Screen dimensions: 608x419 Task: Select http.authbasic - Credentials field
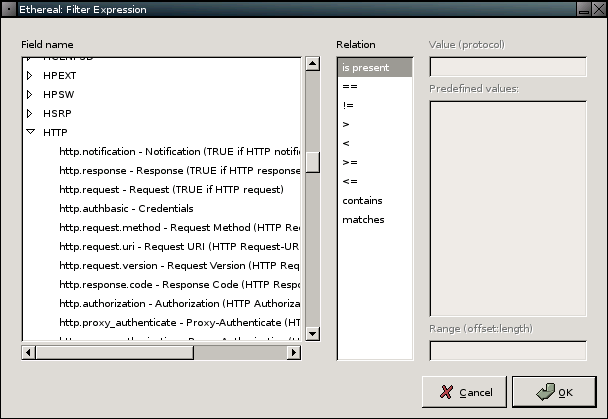pos(126,209)
